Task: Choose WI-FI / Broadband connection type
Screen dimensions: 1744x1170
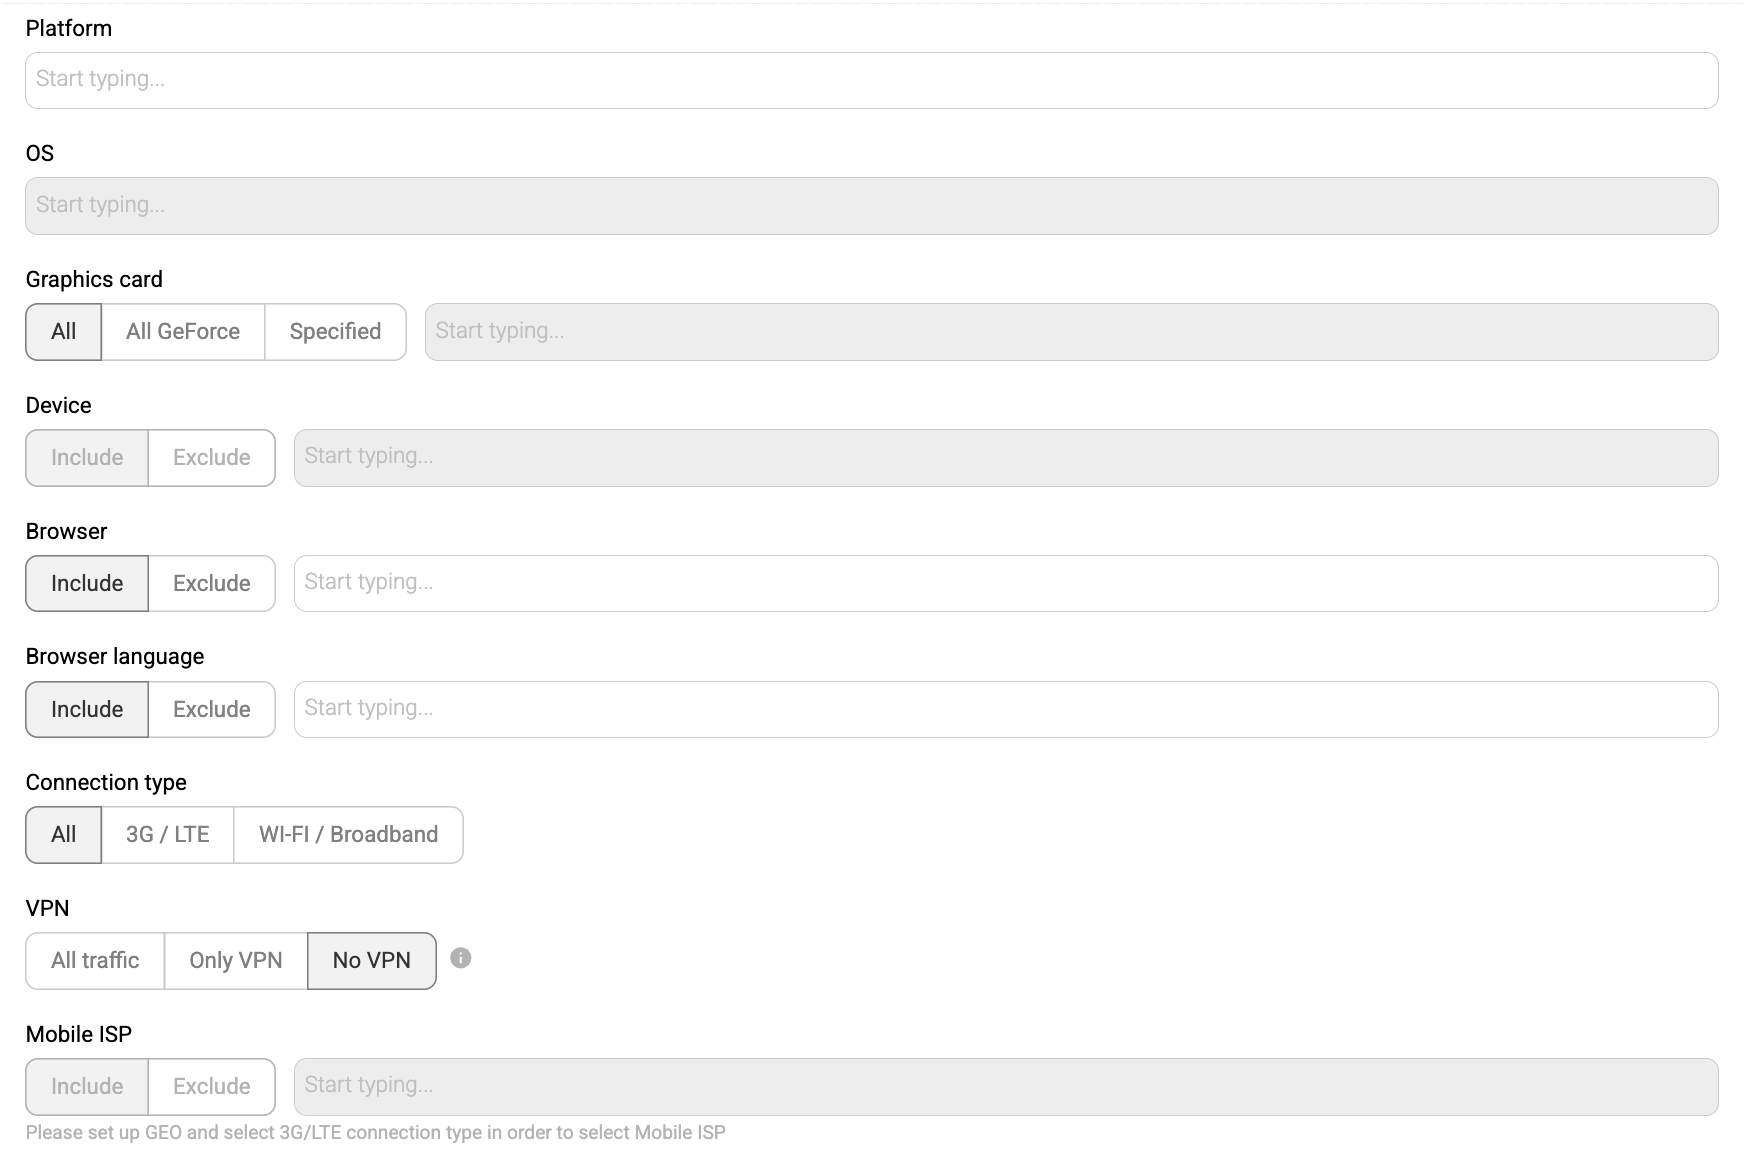Action: 348,835
